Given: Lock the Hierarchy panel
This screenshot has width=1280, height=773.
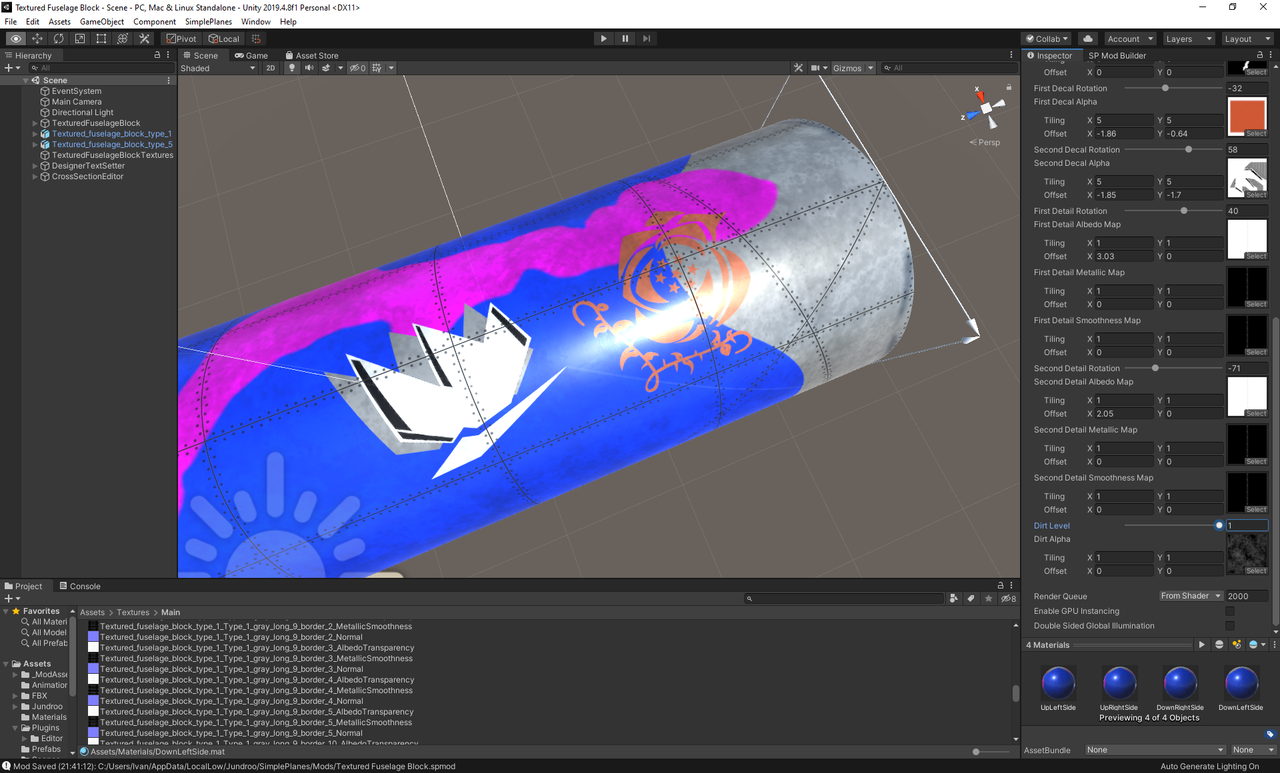Looking at the screenshot, I should [156, 55].
